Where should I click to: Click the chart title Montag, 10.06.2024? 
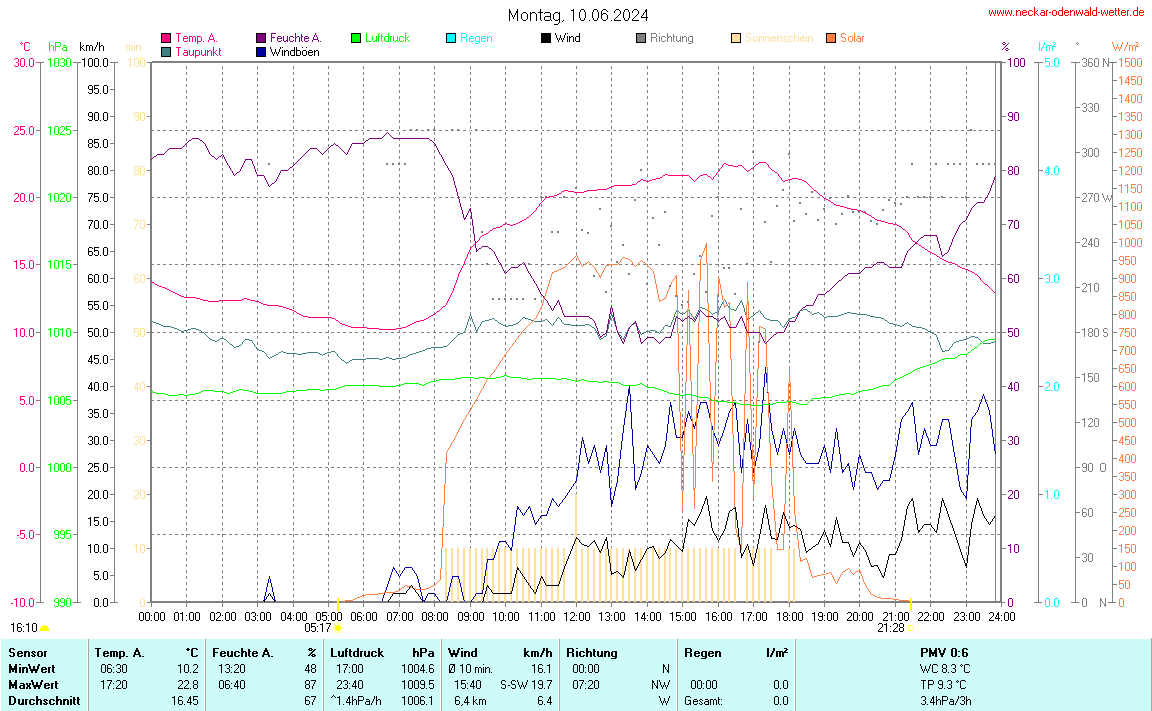(577, 15)
